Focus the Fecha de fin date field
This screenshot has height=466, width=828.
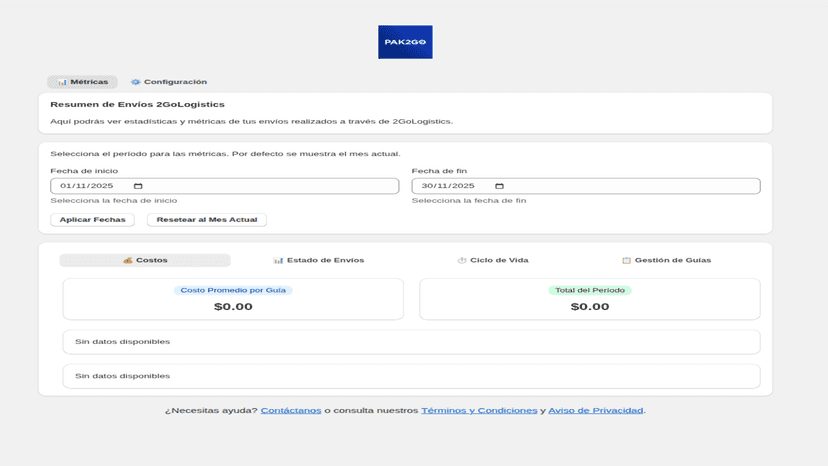point(586,186)
